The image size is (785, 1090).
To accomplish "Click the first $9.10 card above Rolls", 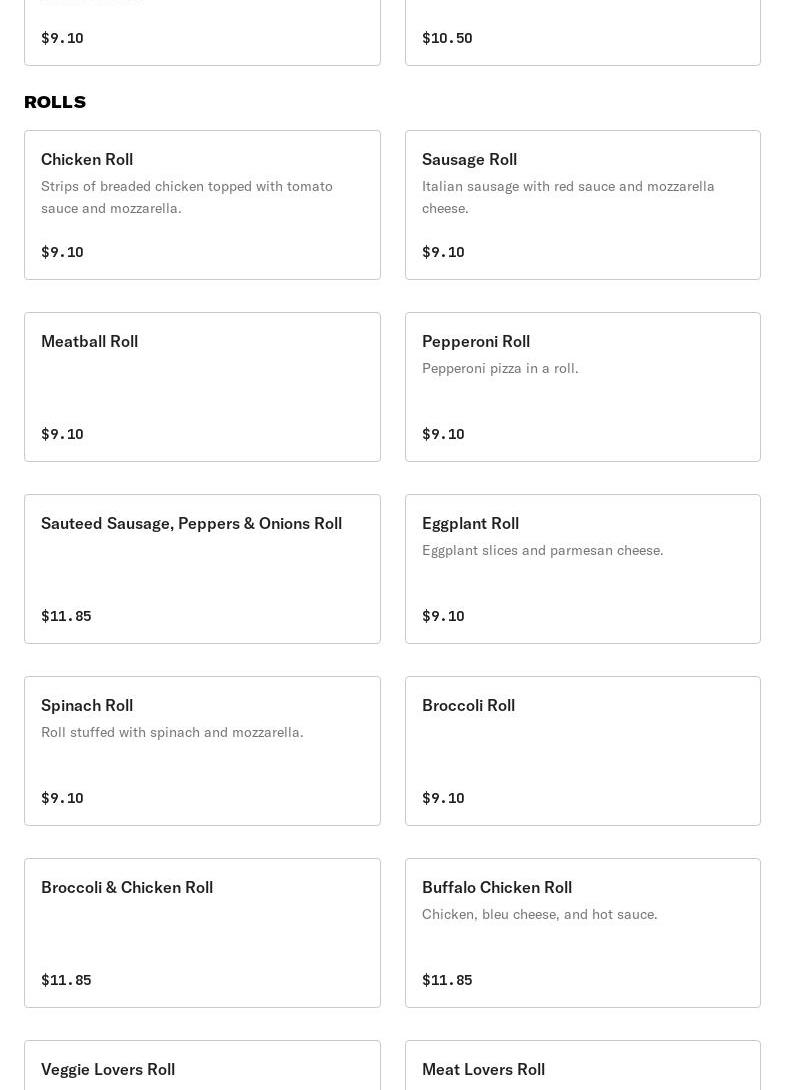I will coord(202,35).
